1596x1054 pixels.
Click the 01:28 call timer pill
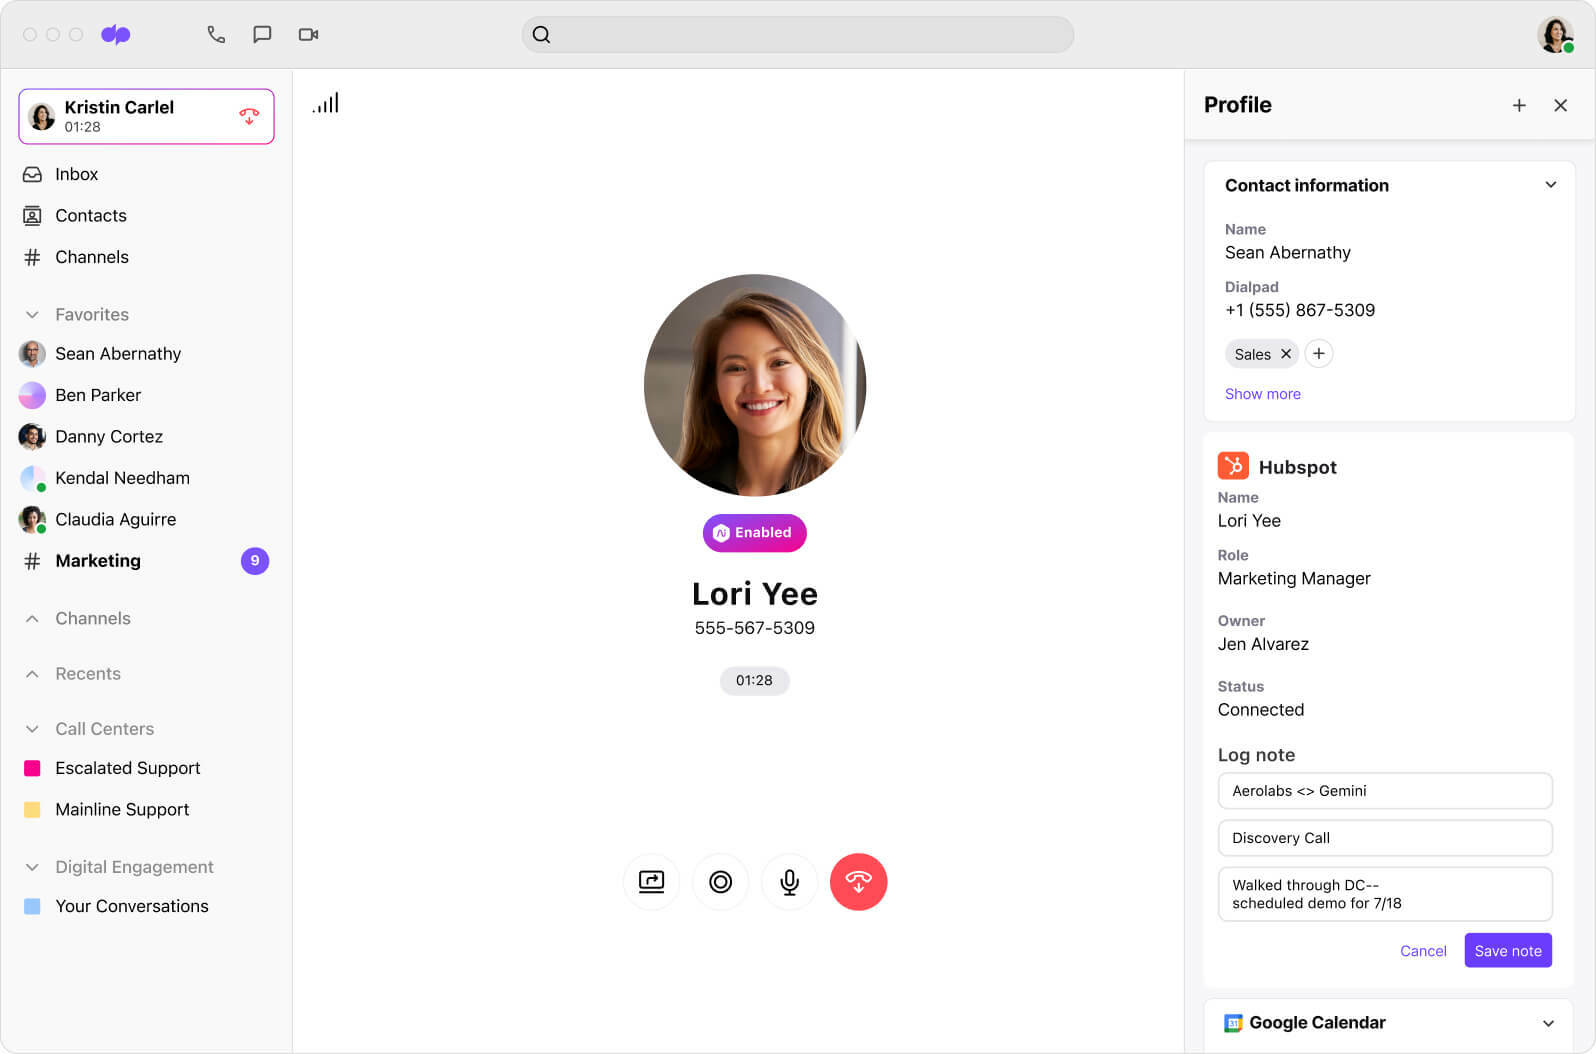[x=754, y=681]
